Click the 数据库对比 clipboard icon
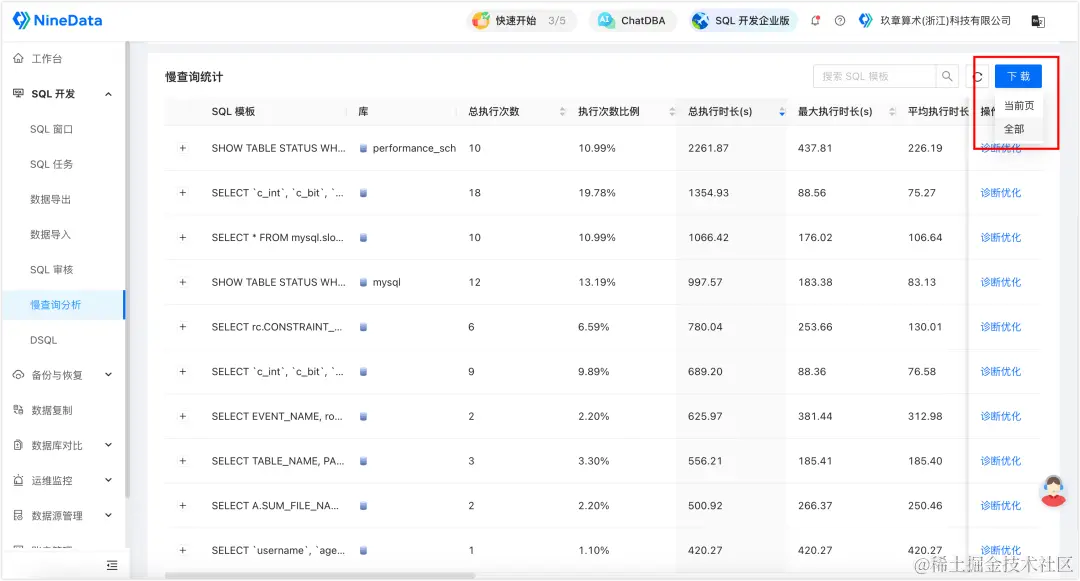This screenshot has height=581, width=1080. tap(19, 445)
